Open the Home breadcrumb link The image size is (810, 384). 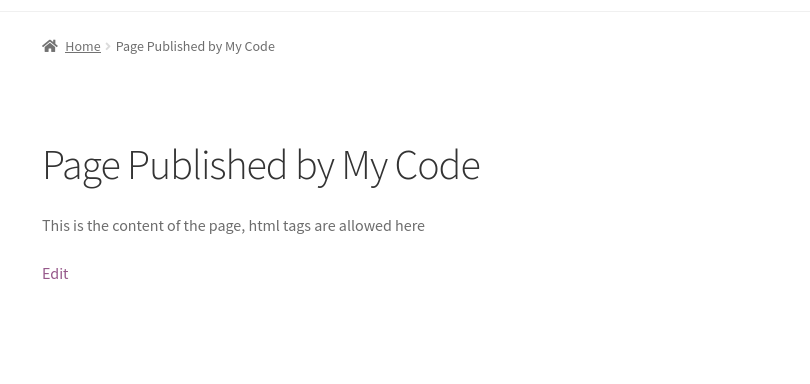click(x=83, y=47)
